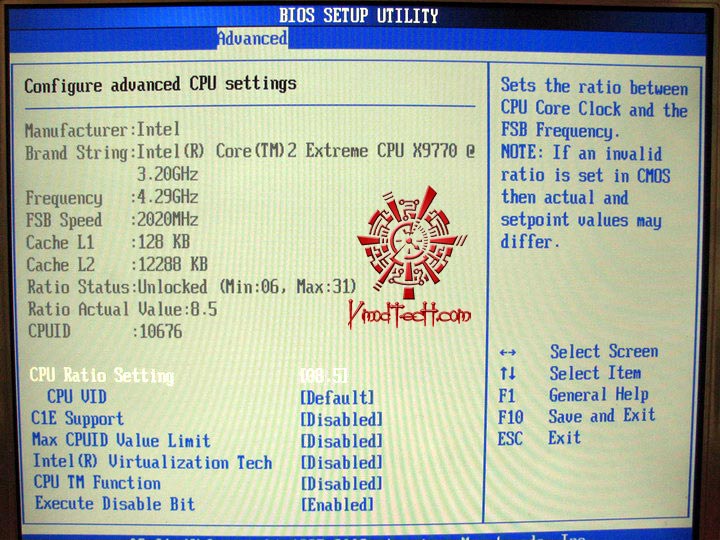
Task: Click the Configure advanced CPU settings heading
Action: tap(160, 85)
